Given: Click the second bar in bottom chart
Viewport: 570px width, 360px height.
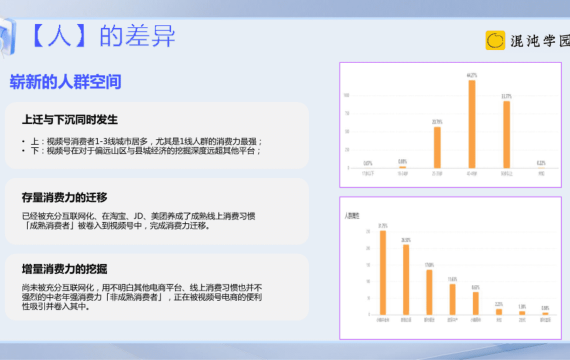Looking at the screenshot, I should [x=406, y=280].
